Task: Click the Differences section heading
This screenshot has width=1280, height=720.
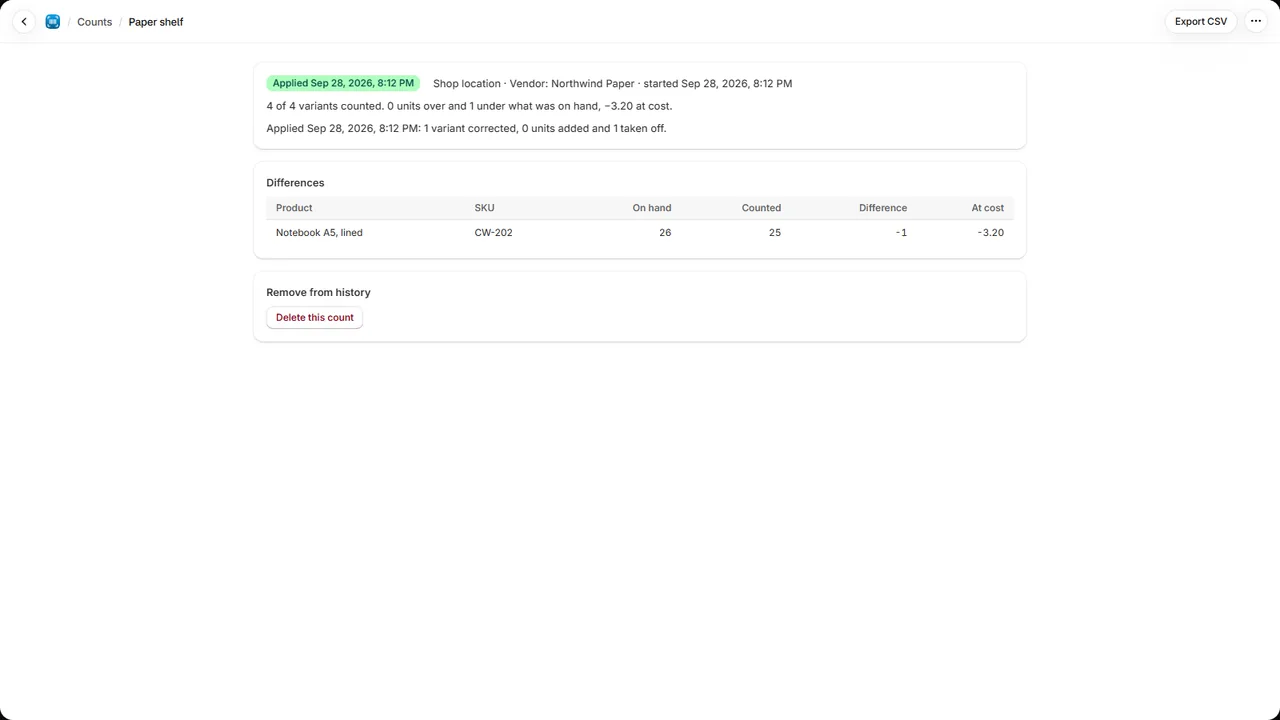Action: tap(295, 183)
